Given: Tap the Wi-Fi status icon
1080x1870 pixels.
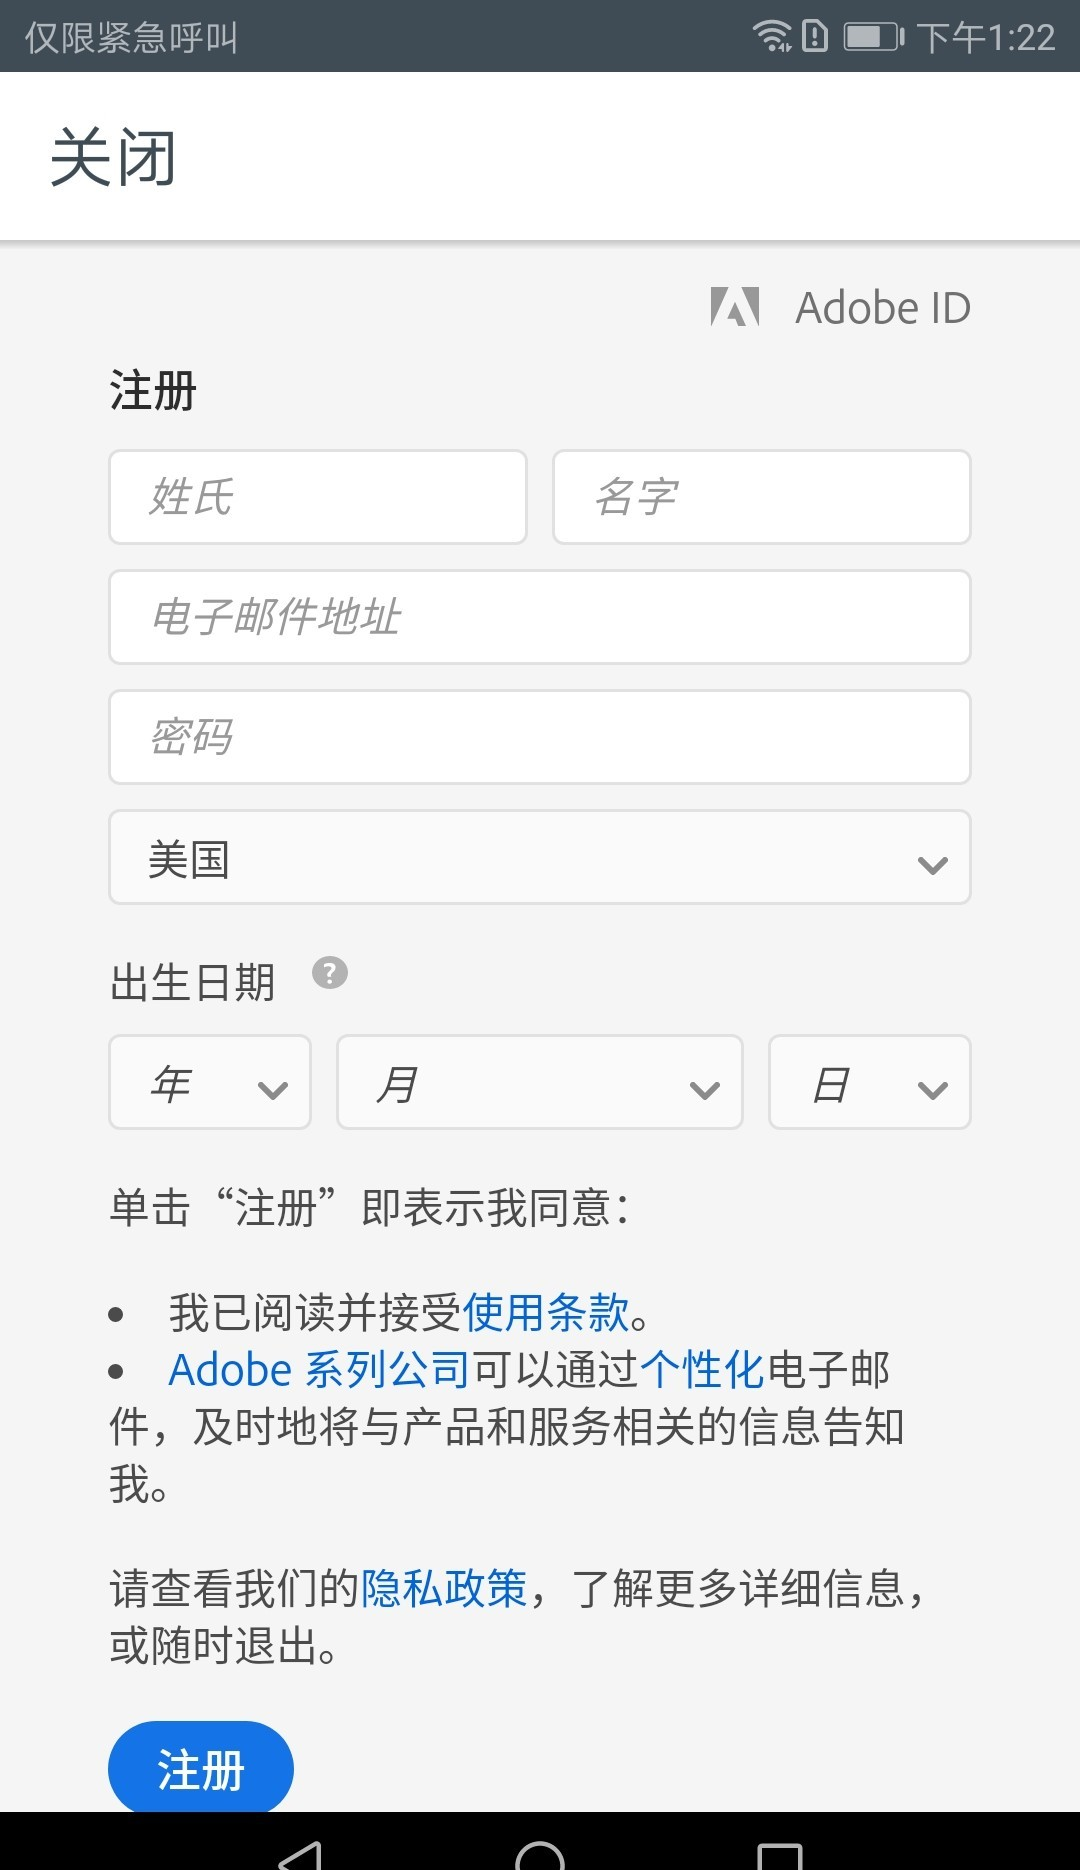Looking at the screenshot, I should click(771, 36).
